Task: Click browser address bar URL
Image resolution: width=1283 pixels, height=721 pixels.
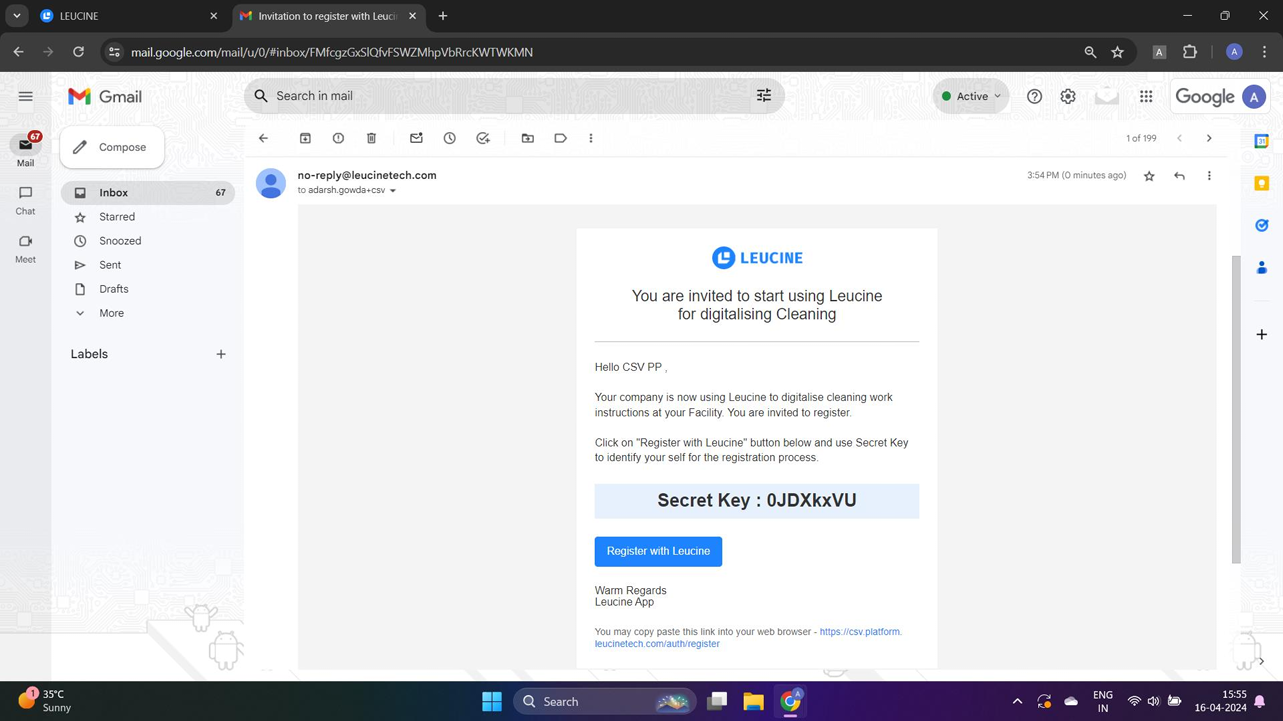Action: (332, 52)
